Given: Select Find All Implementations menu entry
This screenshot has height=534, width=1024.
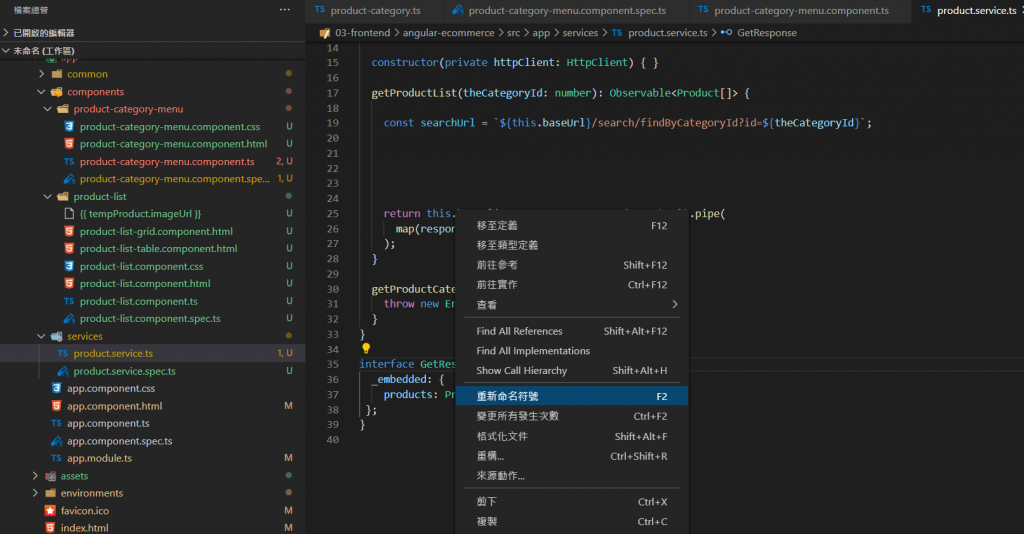Looking at the screenshot, I should pos(572,351).
